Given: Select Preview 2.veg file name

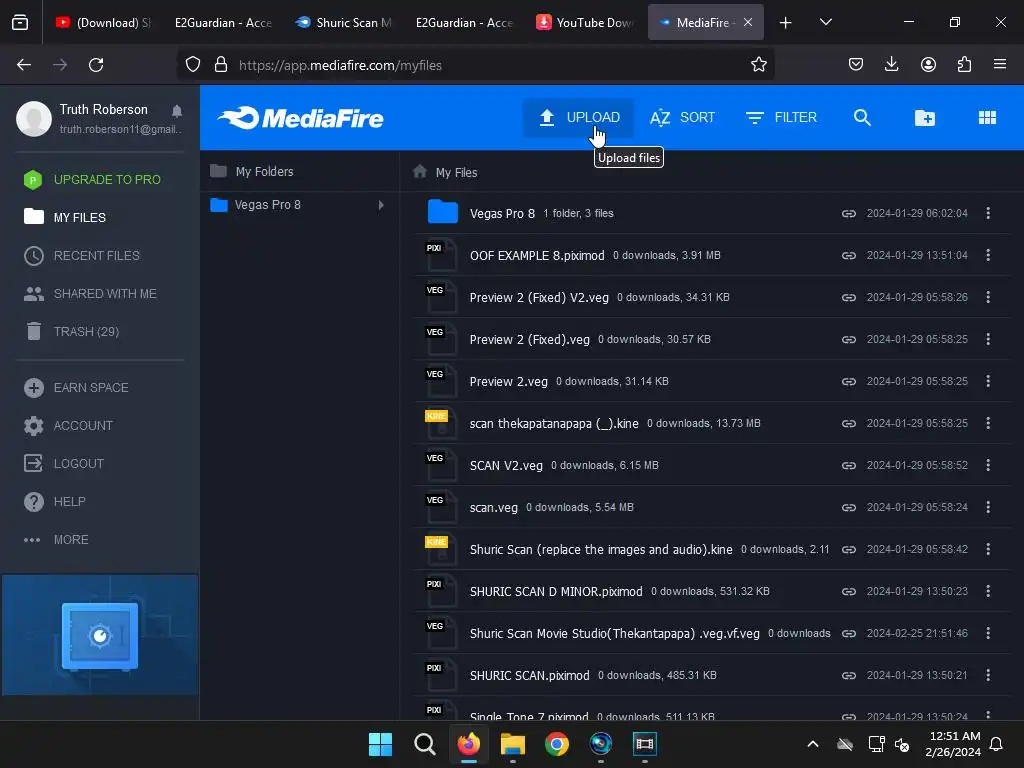Looking at the screenshot, I should 509,381.
